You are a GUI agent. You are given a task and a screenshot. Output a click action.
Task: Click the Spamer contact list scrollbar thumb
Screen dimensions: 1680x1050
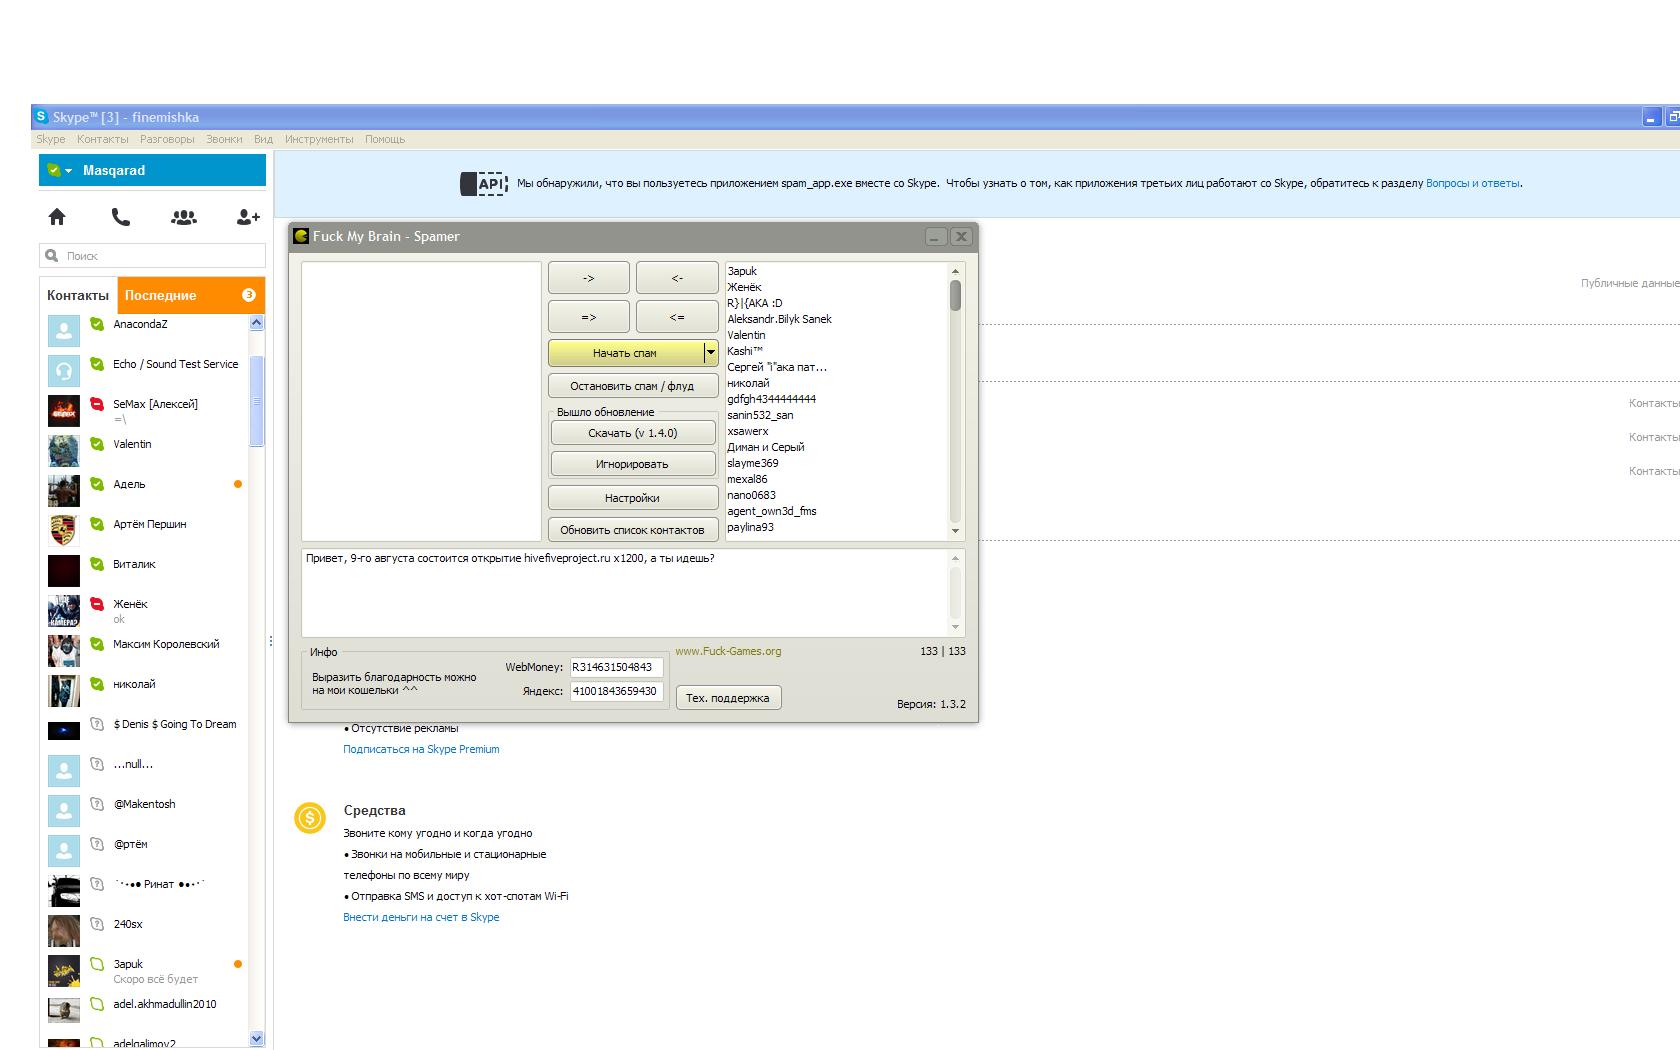tap(955, 295)
